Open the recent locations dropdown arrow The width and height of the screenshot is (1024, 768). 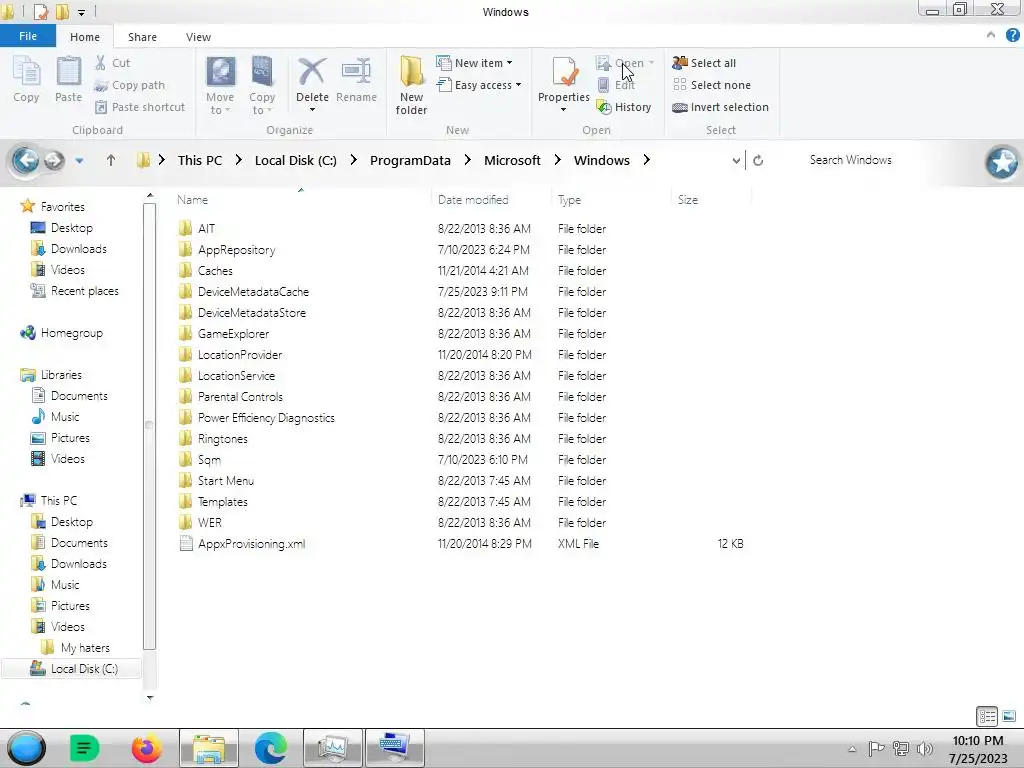click(x=79, y=161)
